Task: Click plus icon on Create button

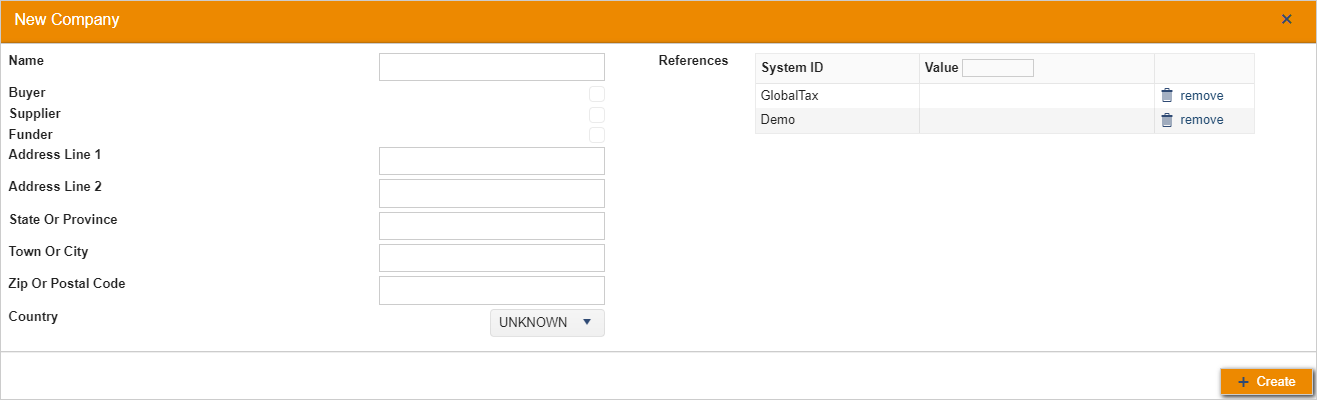Action: 1243,382
